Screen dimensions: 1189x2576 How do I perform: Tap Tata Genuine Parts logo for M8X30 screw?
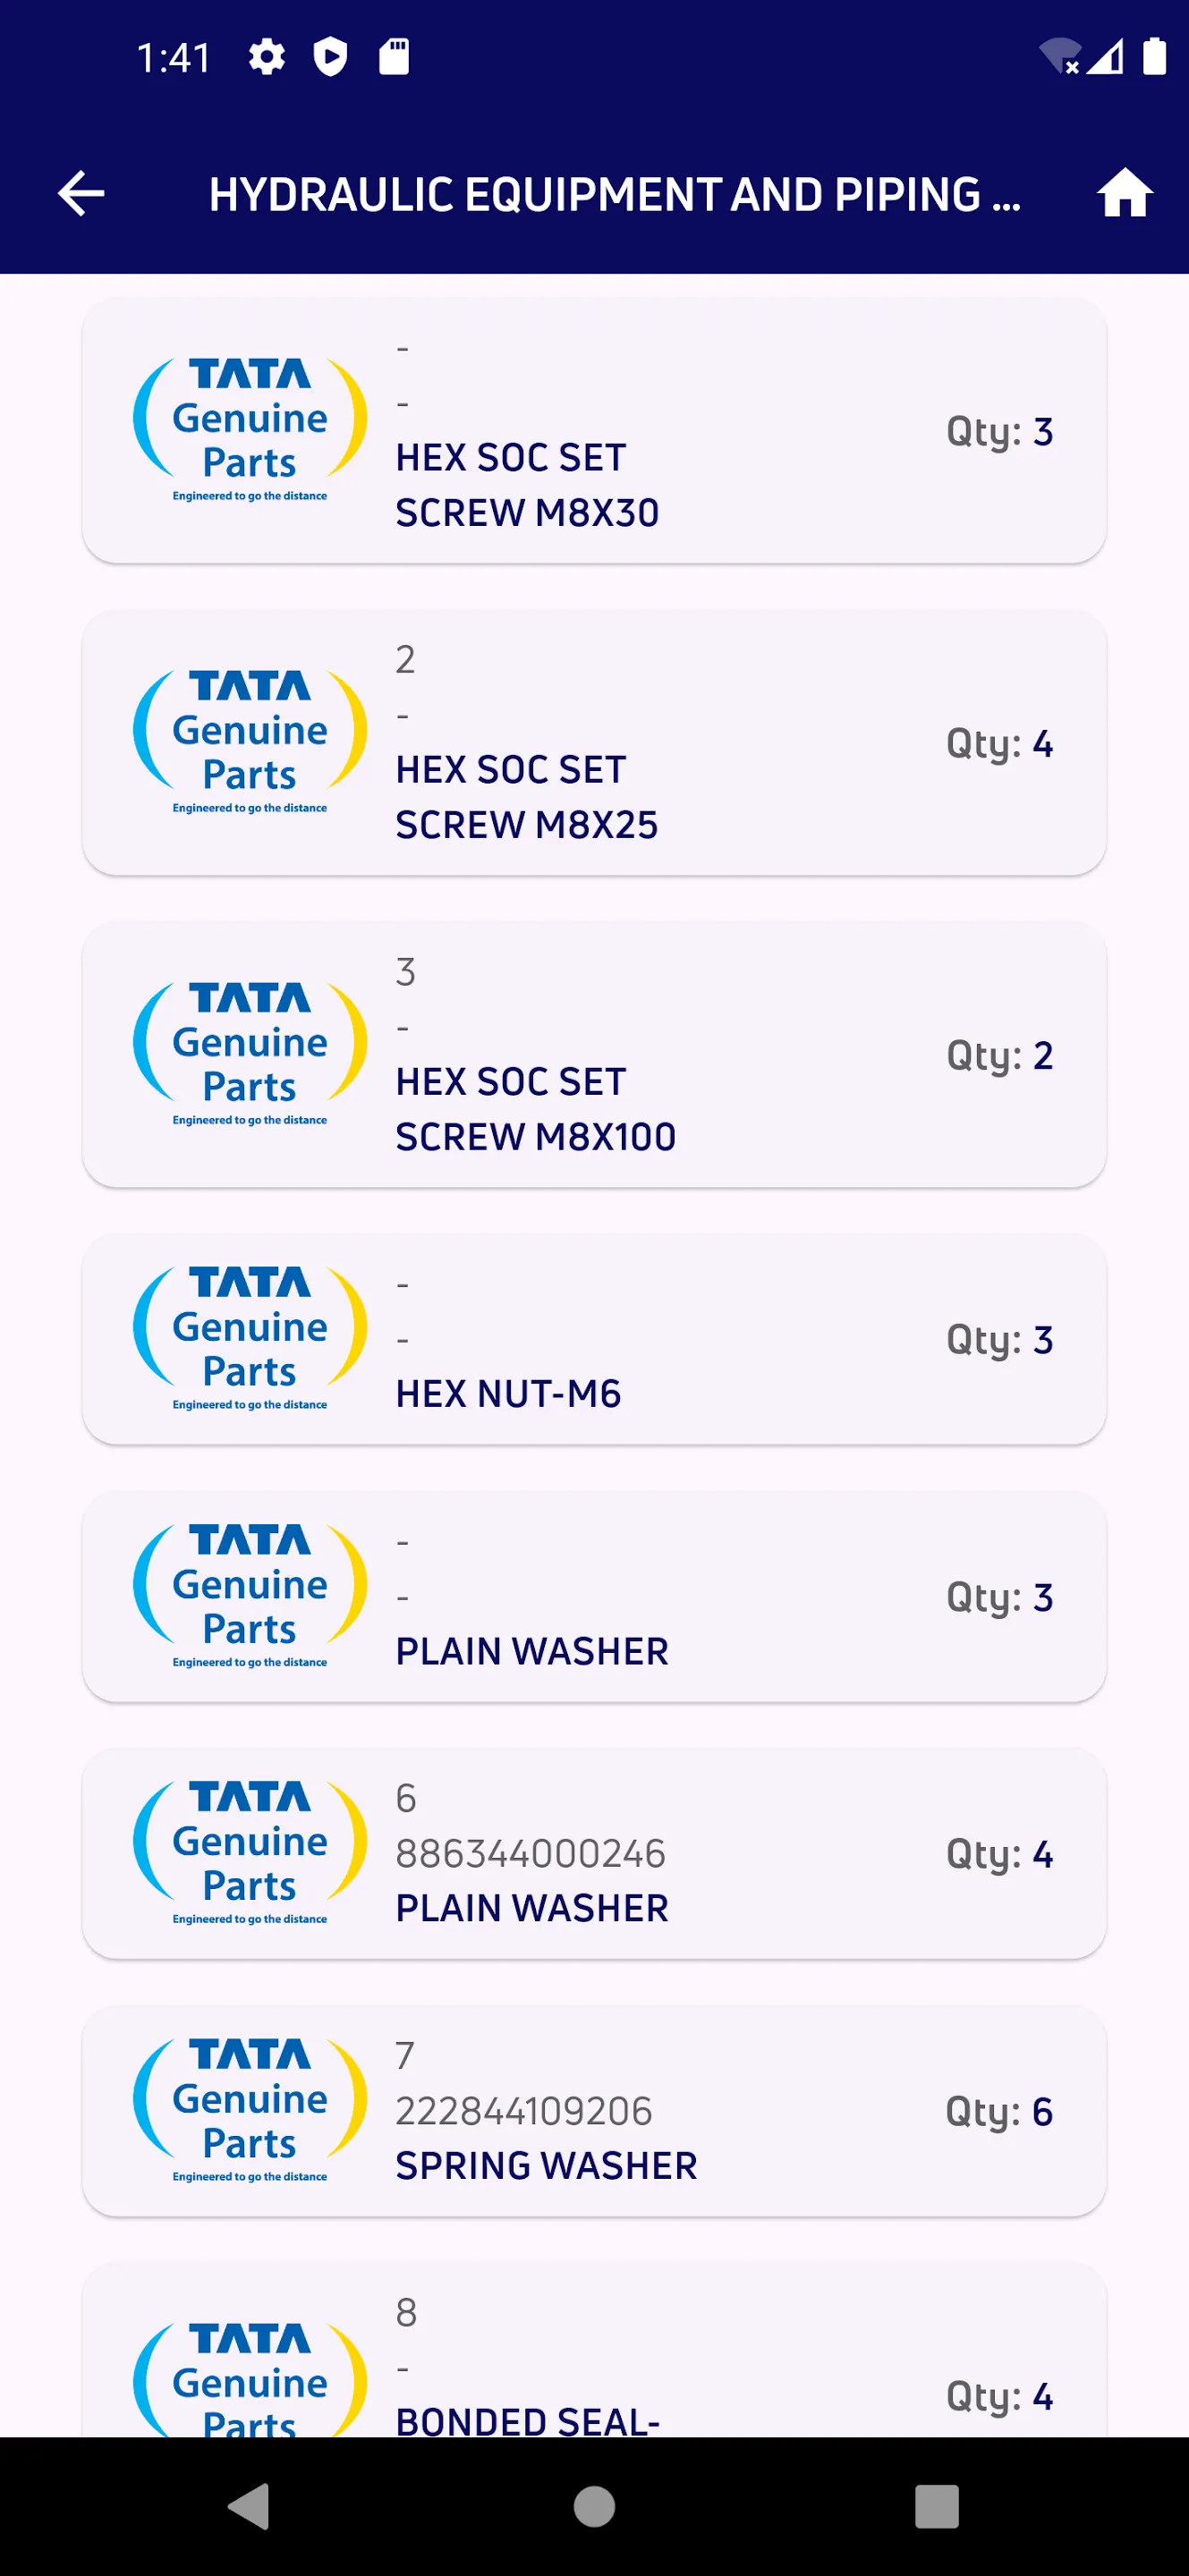coord(250,430)
